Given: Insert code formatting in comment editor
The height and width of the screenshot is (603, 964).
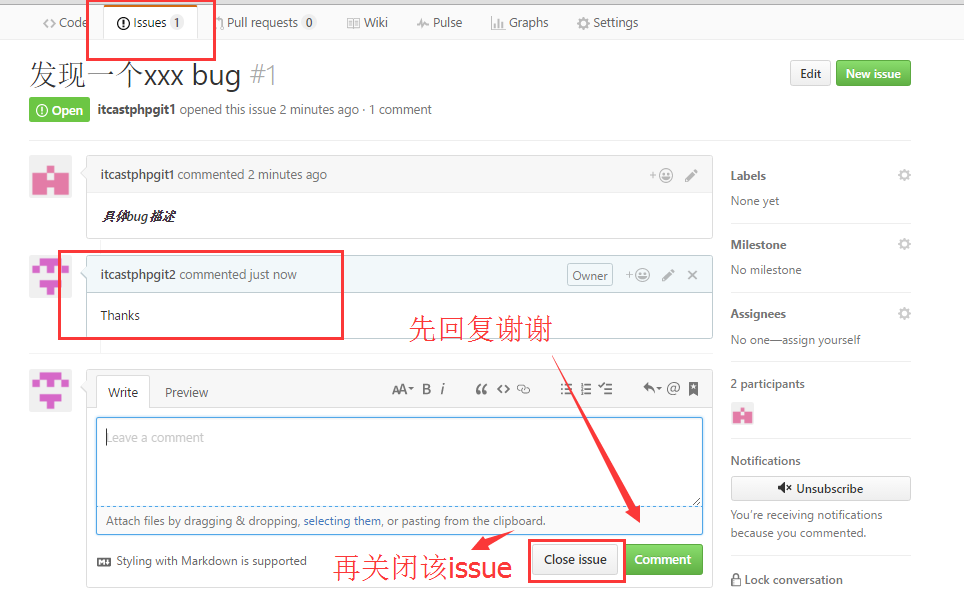Looking at the screenshot, I should point(504,389).
